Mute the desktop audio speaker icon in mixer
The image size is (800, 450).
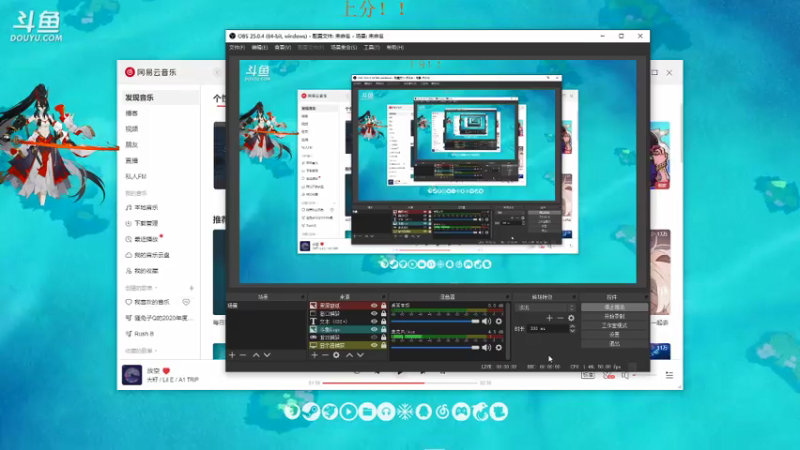point(486,321)
